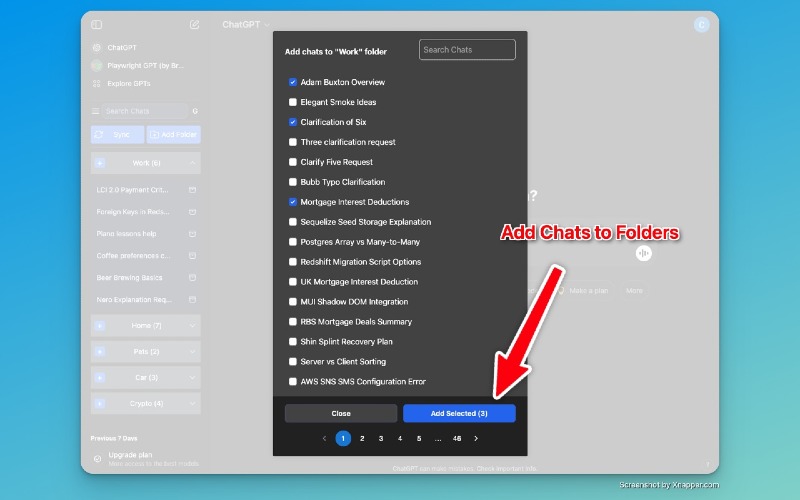The image size is (800, 500).
Task: Uncheck Adam Buxton Overview checkbox
Action: [x=292, y=82]
